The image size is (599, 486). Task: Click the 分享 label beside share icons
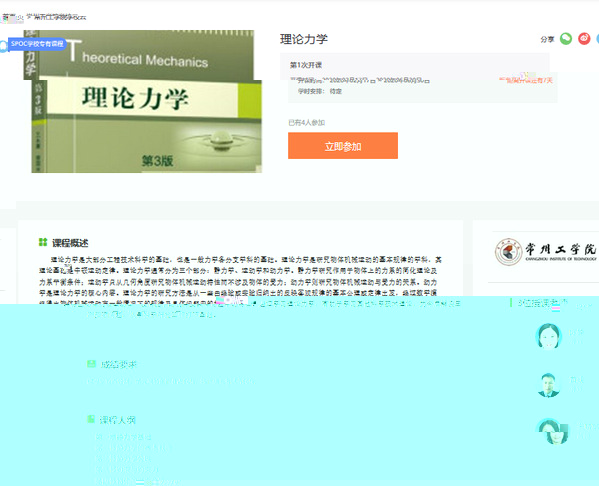point(547,39)
